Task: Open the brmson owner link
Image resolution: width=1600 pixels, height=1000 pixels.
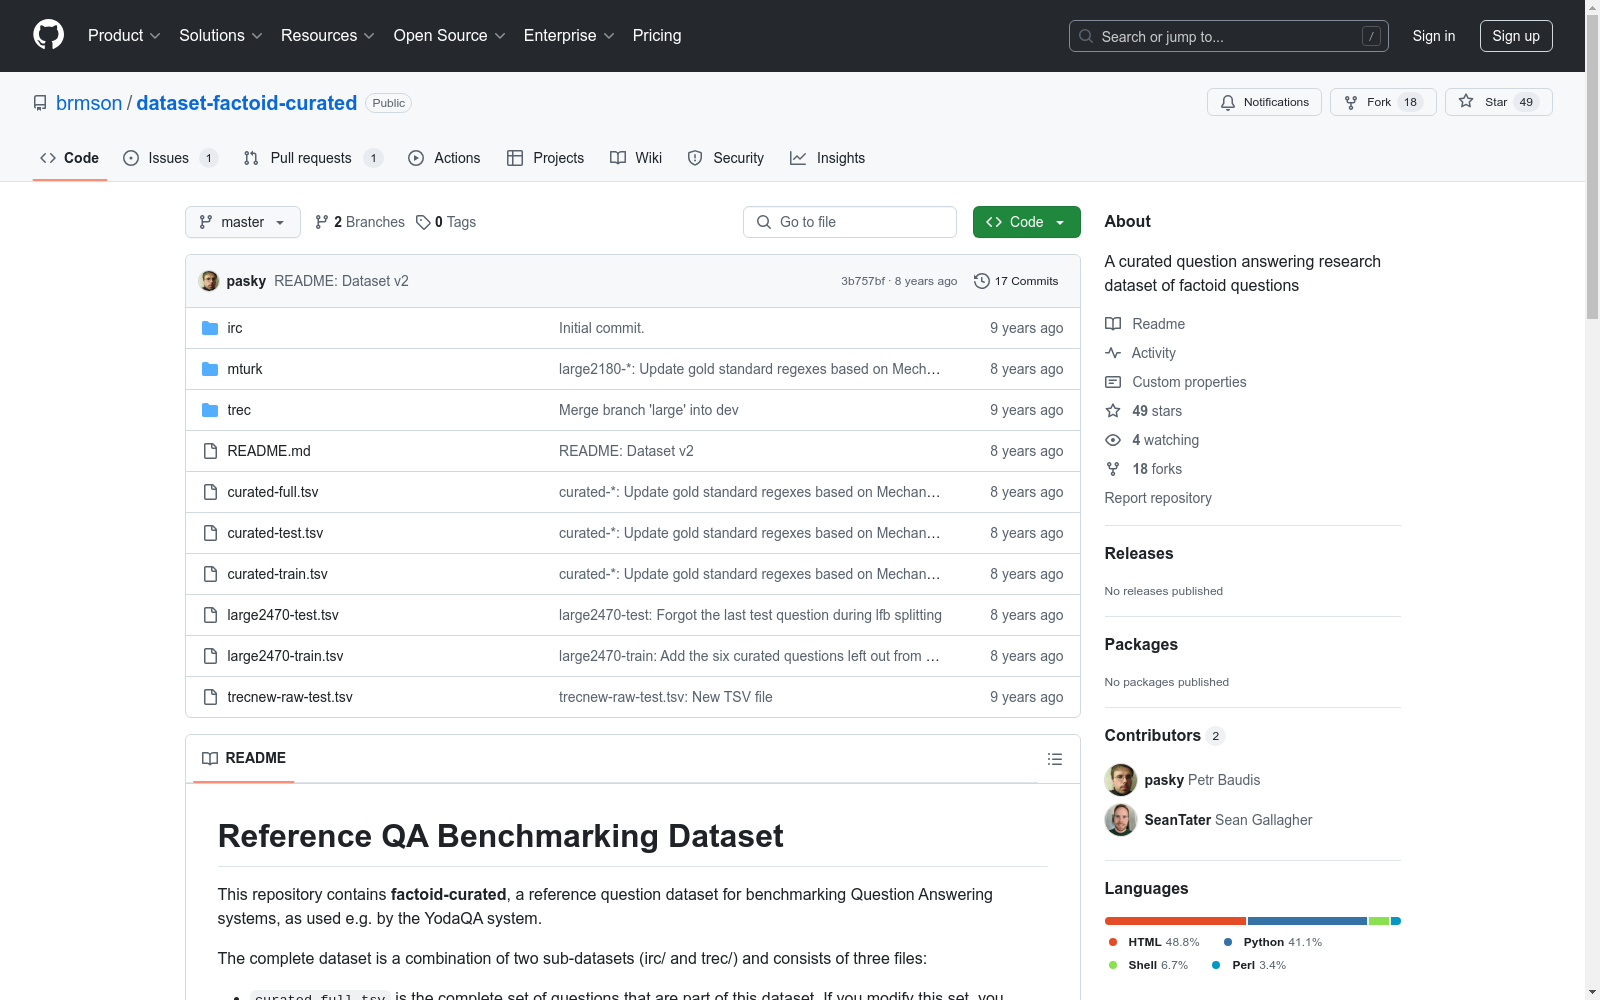Action: [89, 103]
